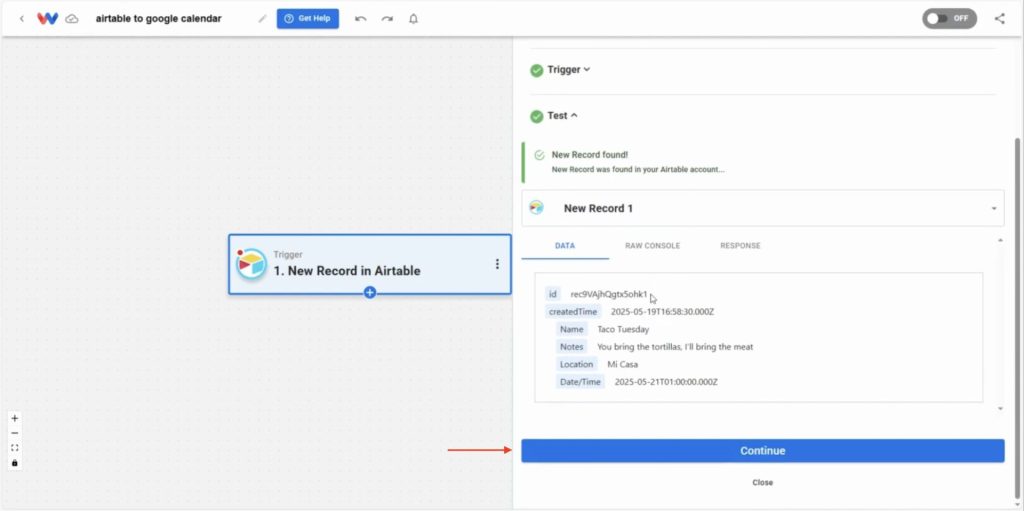Click the Continue button
Screen dimensions: 1024x511
coord(763,451)
